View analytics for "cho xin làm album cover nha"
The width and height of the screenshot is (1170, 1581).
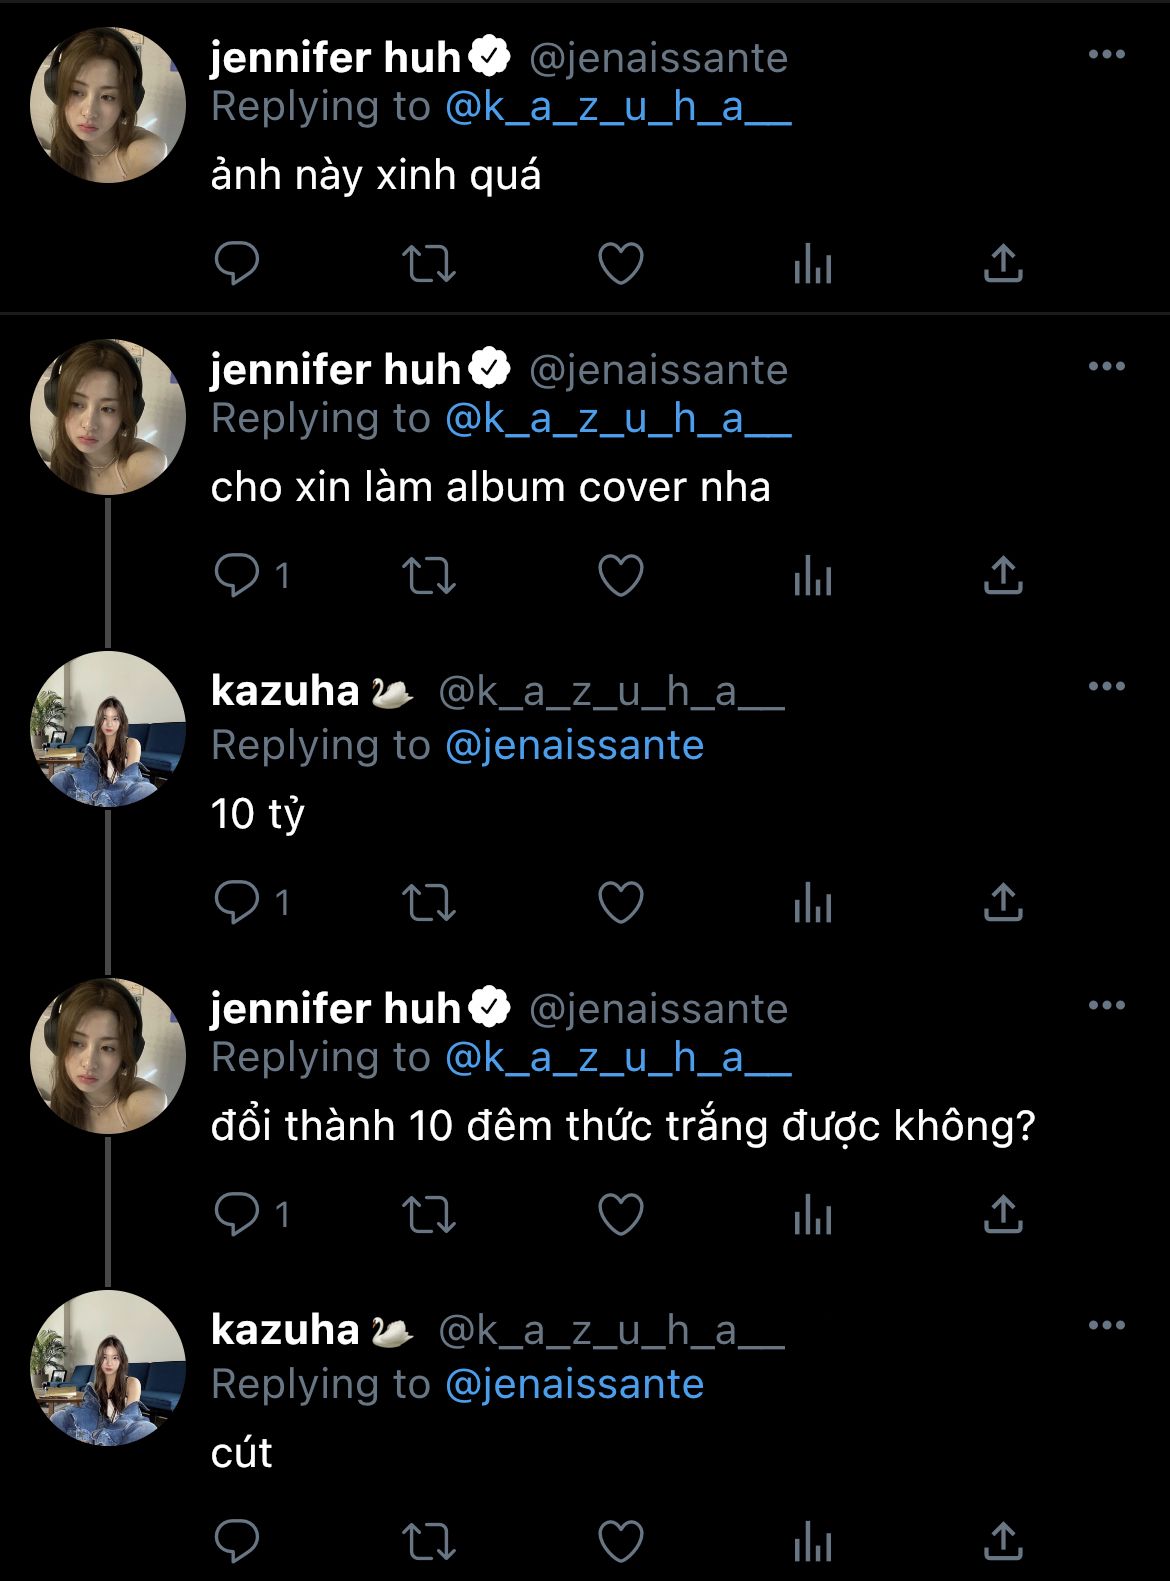(812, 577)
